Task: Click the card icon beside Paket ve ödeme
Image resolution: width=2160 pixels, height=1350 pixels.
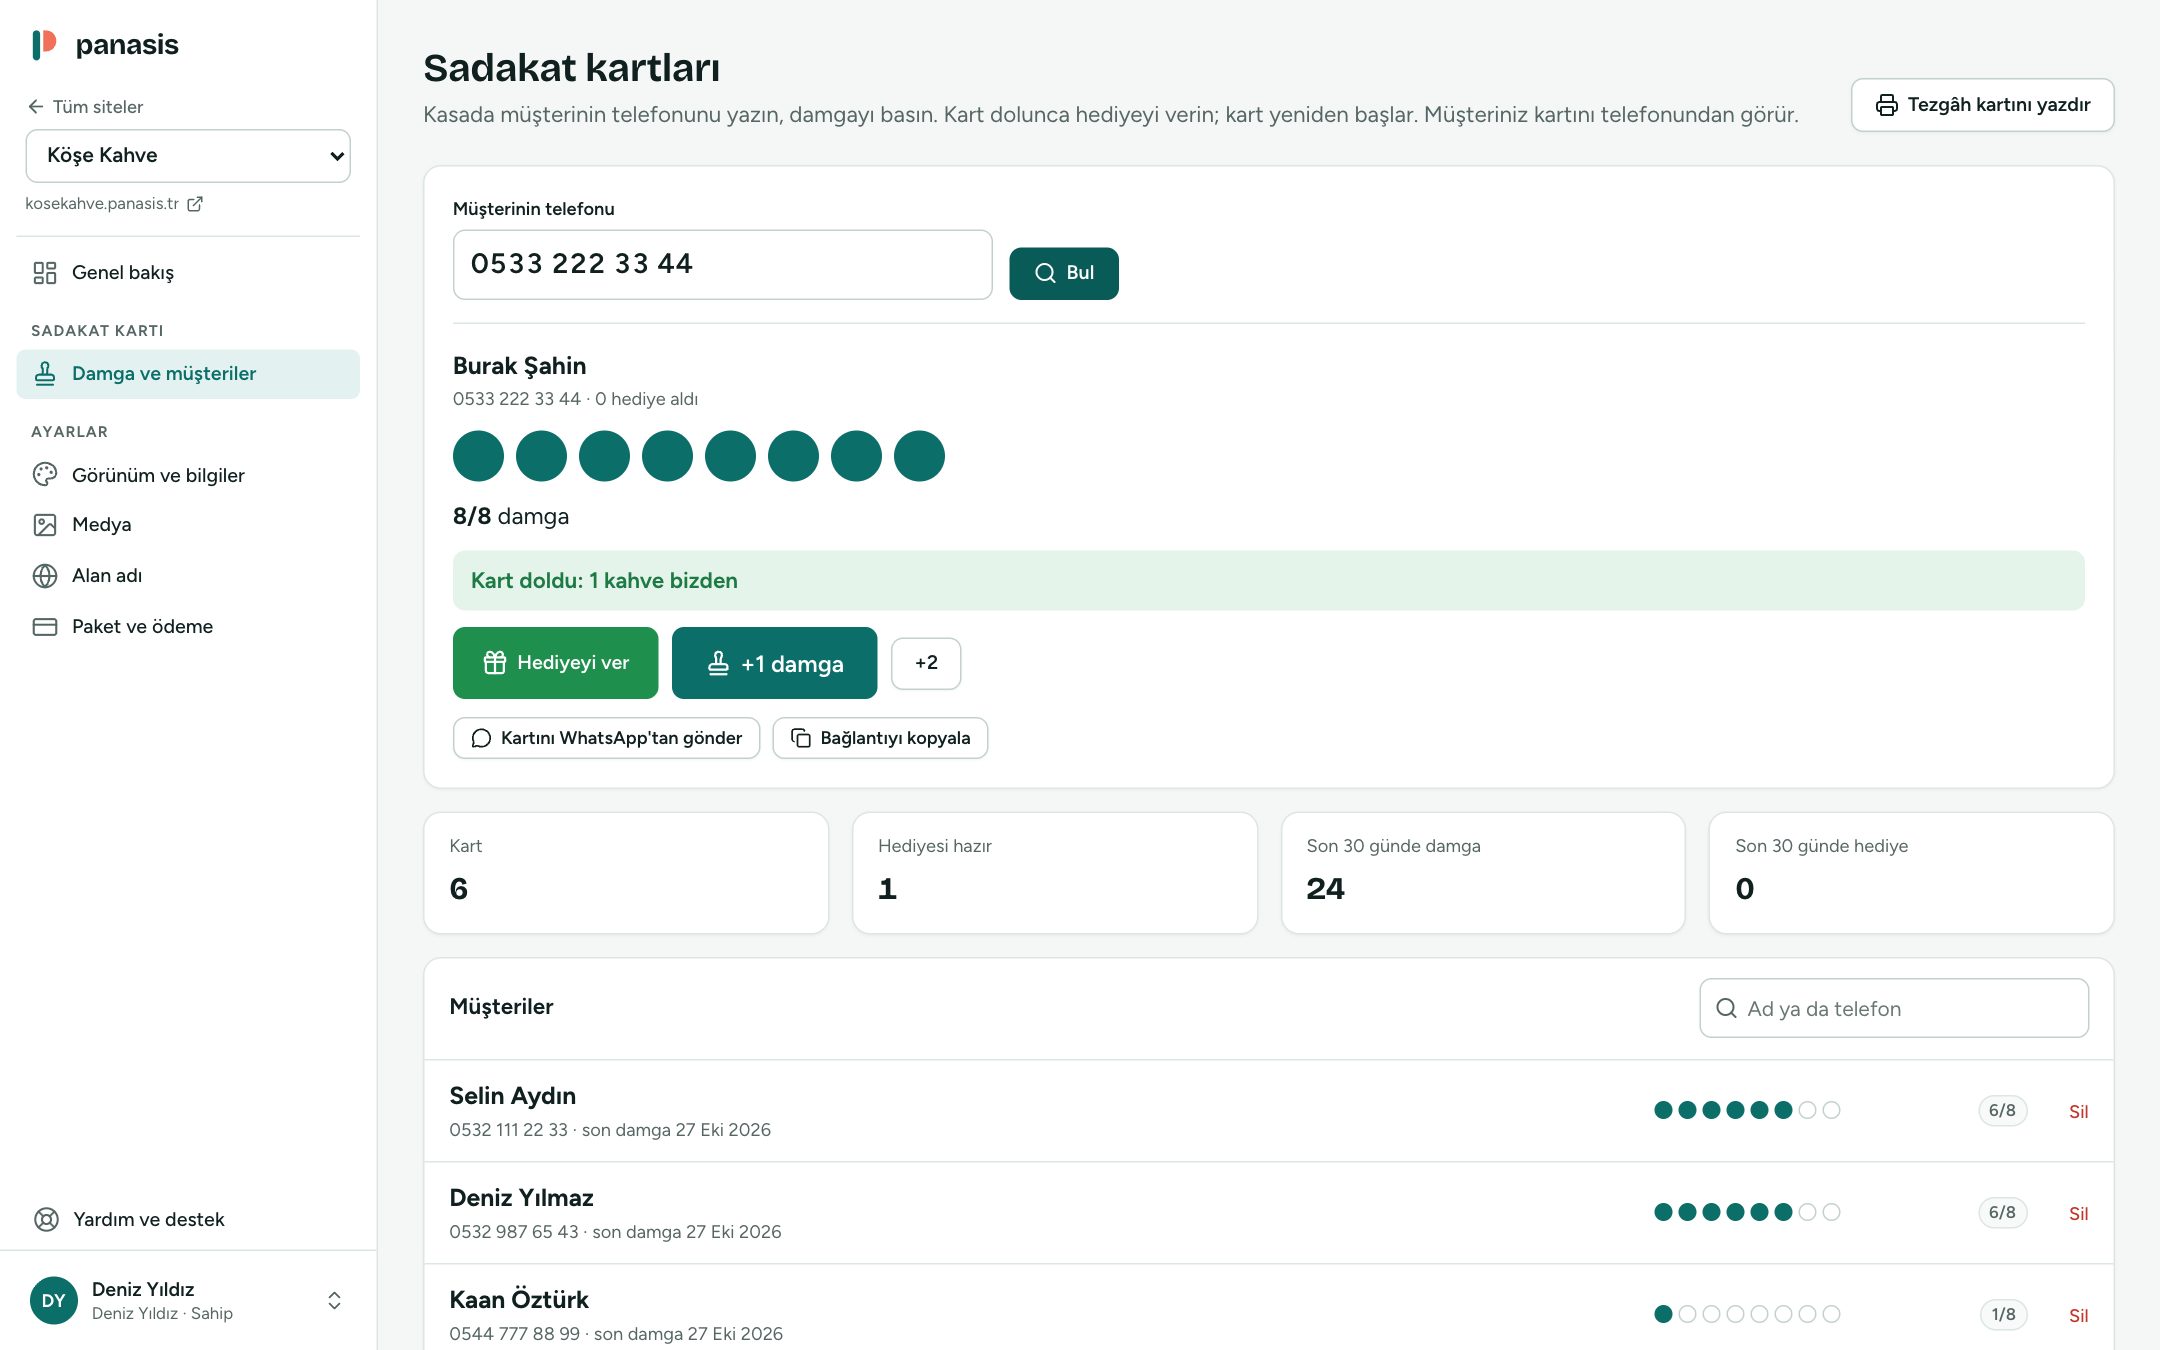Action: [45, 627]
